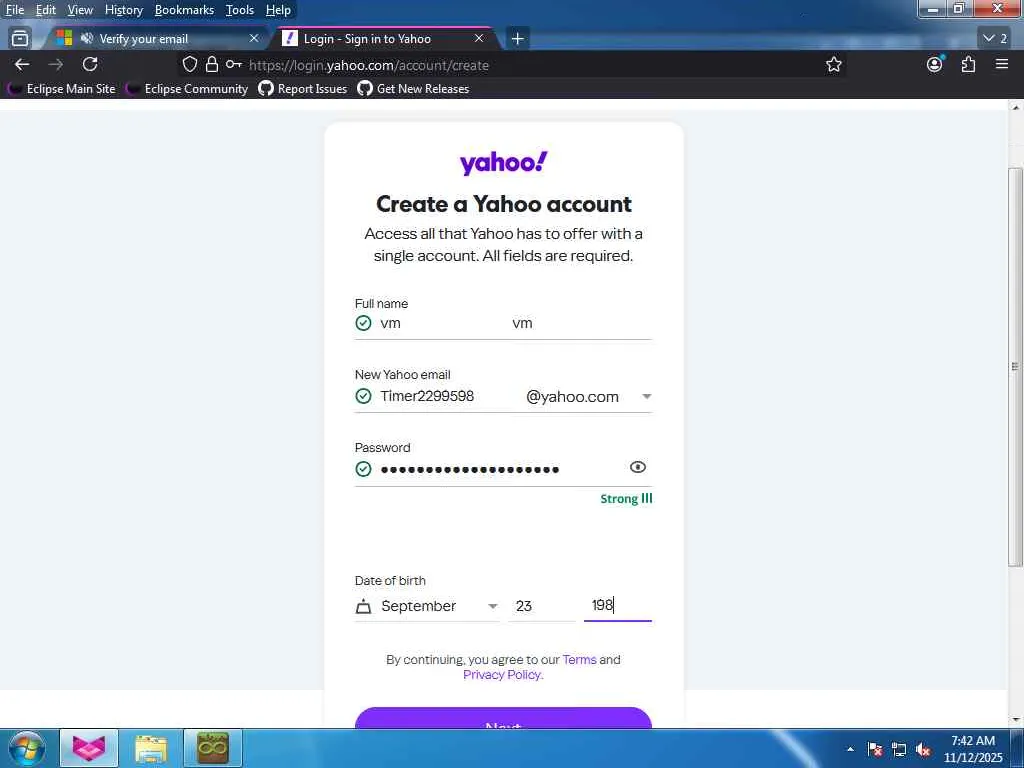Viewport: 1024px width, 768px height.
Task: Open the Windows Start button
Action: click(x=27, y=748)
